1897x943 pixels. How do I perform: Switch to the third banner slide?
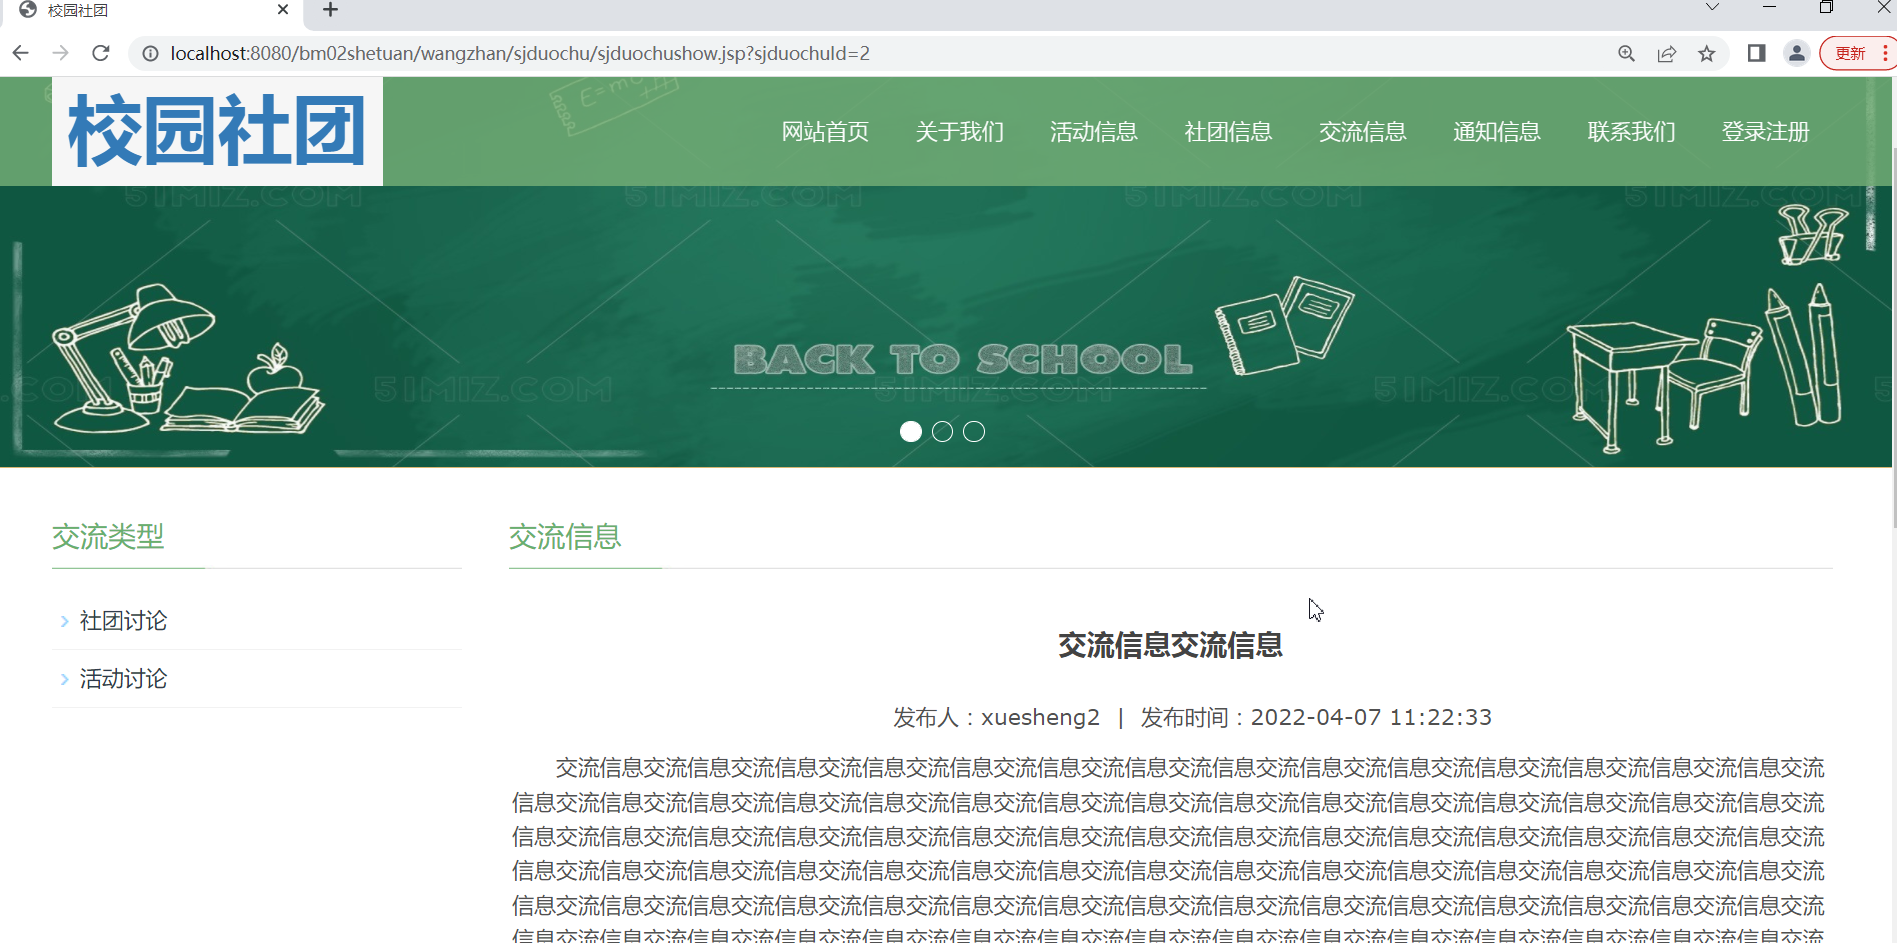click(974, 432)
